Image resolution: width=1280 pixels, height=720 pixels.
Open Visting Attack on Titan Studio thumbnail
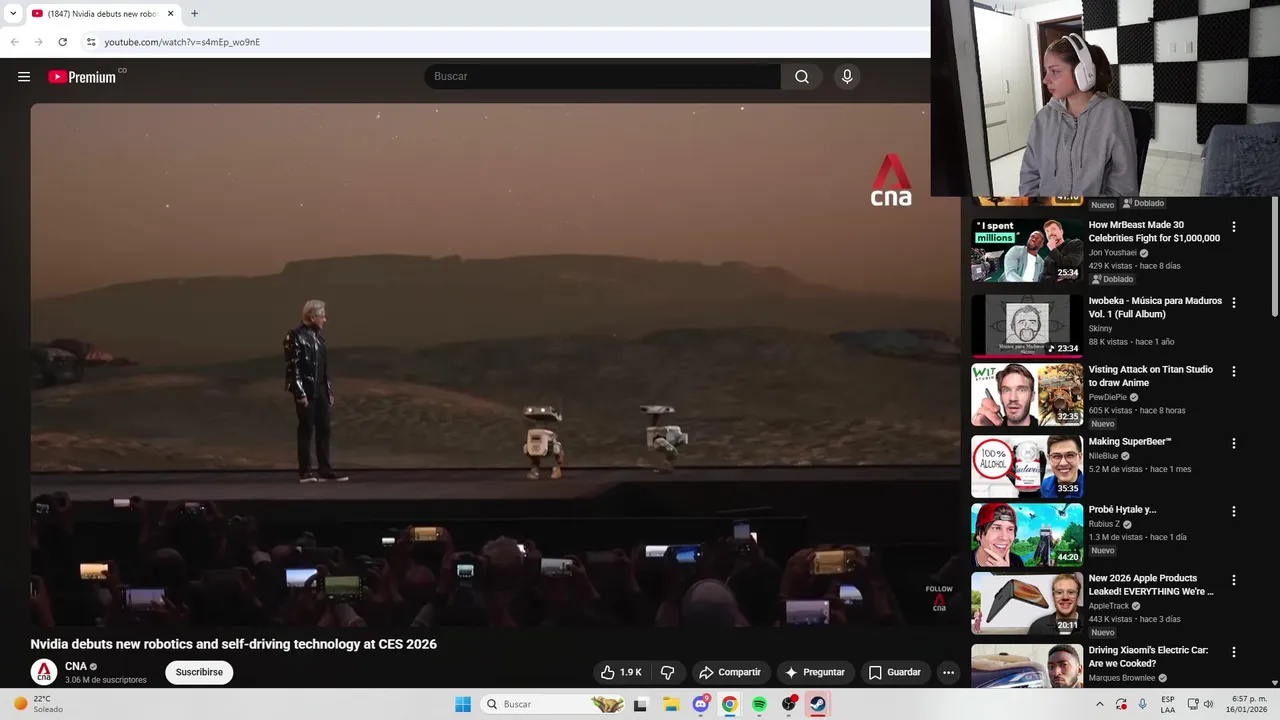click(x=1027, y=395)
